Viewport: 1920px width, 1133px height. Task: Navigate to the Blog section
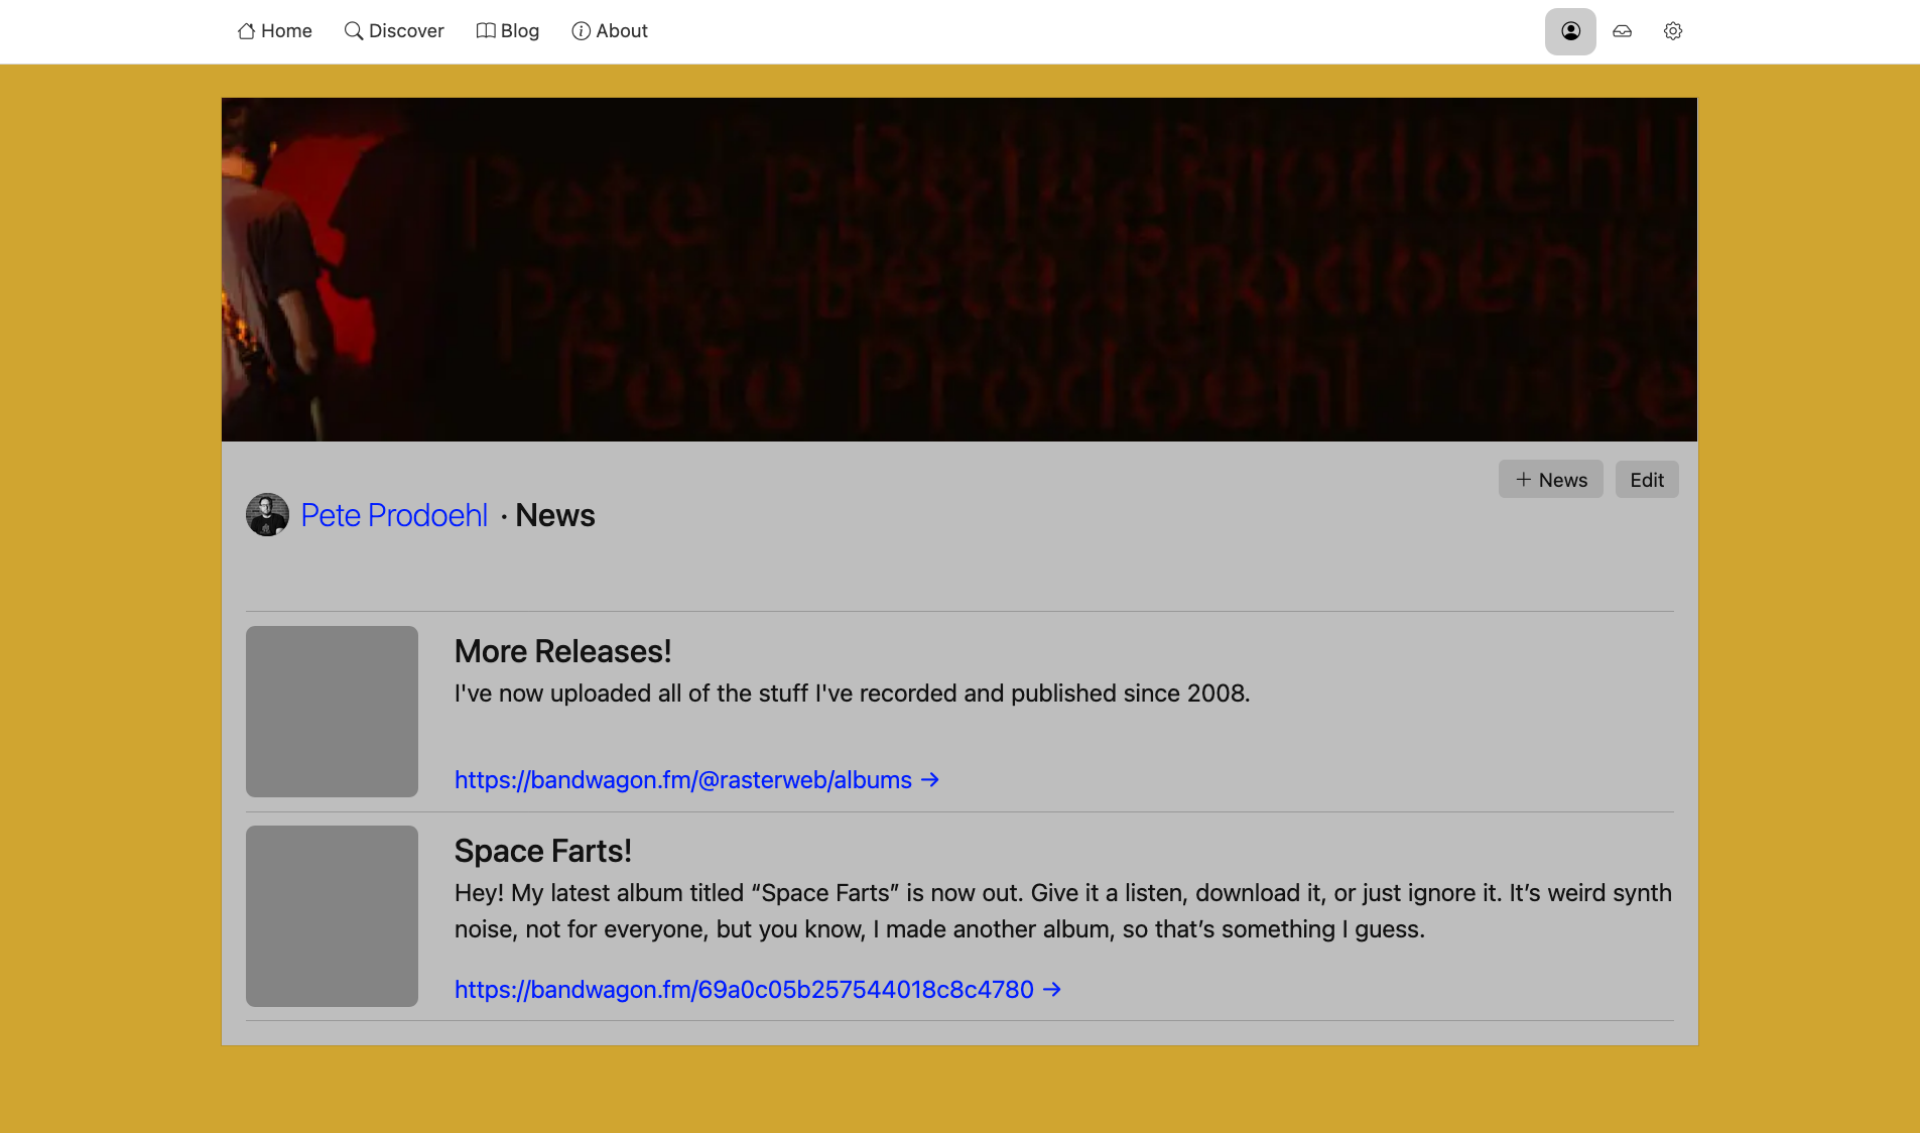[x=518, y=31]
